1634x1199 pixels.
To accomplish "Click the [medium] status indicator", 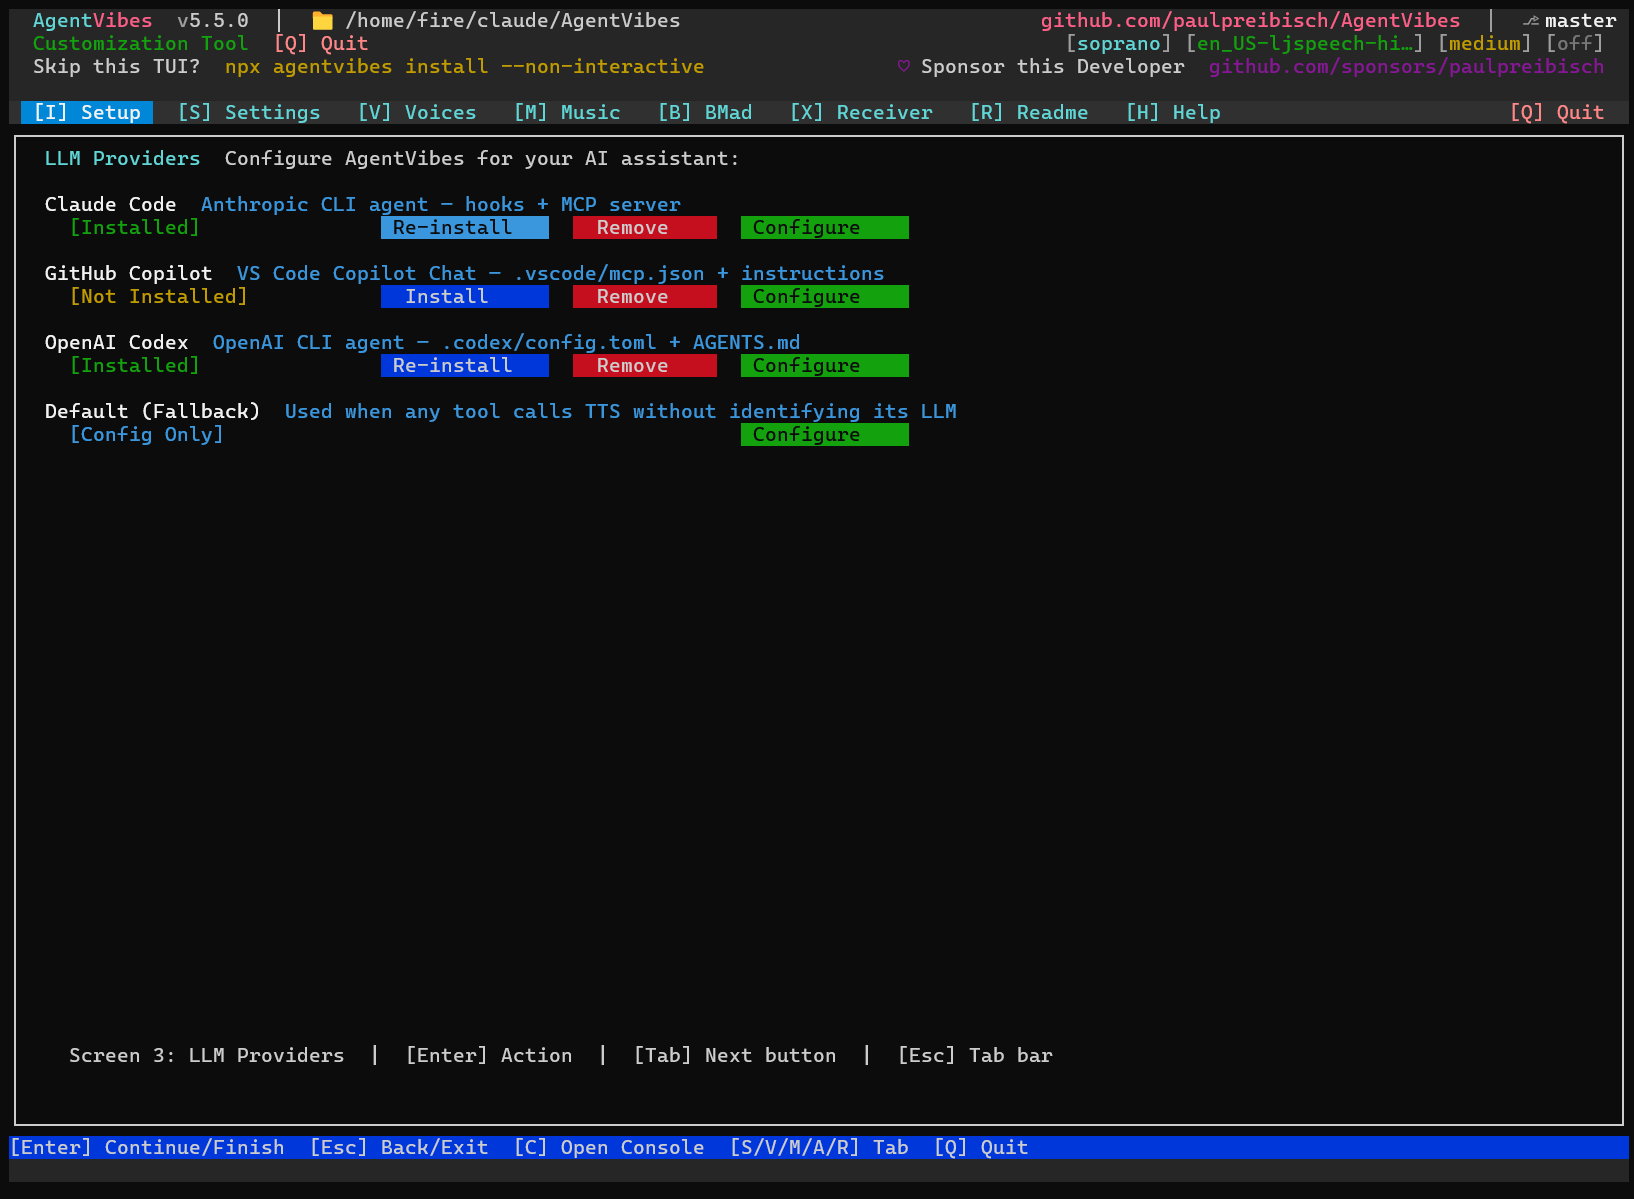I will pyautogui.click(x=1484, y=44).
